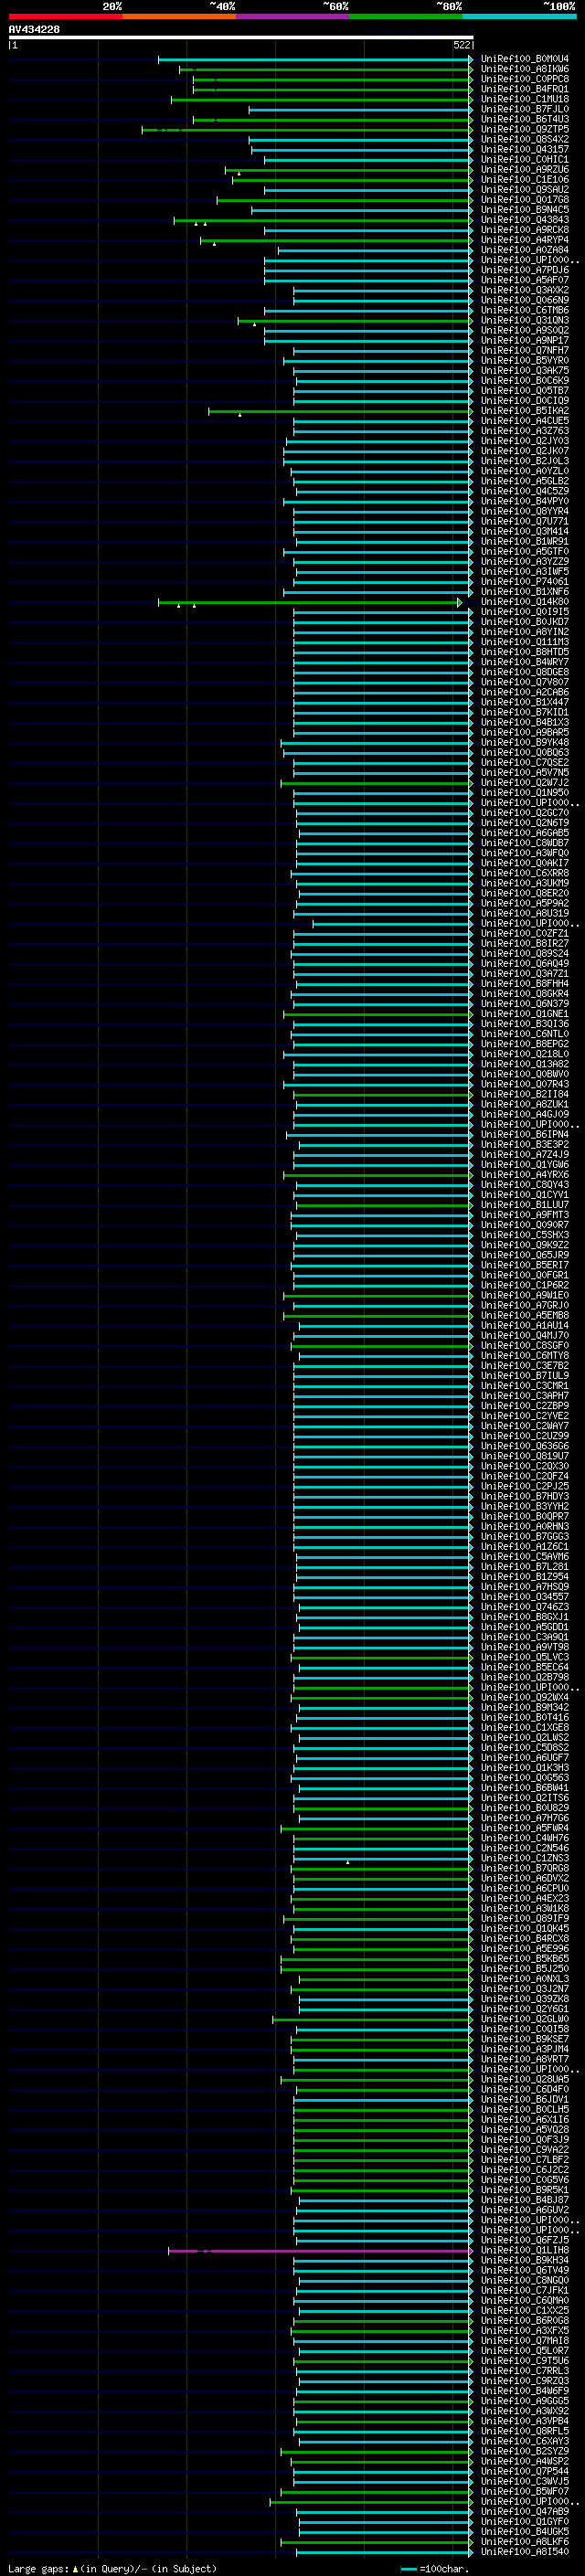Click the white query sequence bar

(241, 37)
